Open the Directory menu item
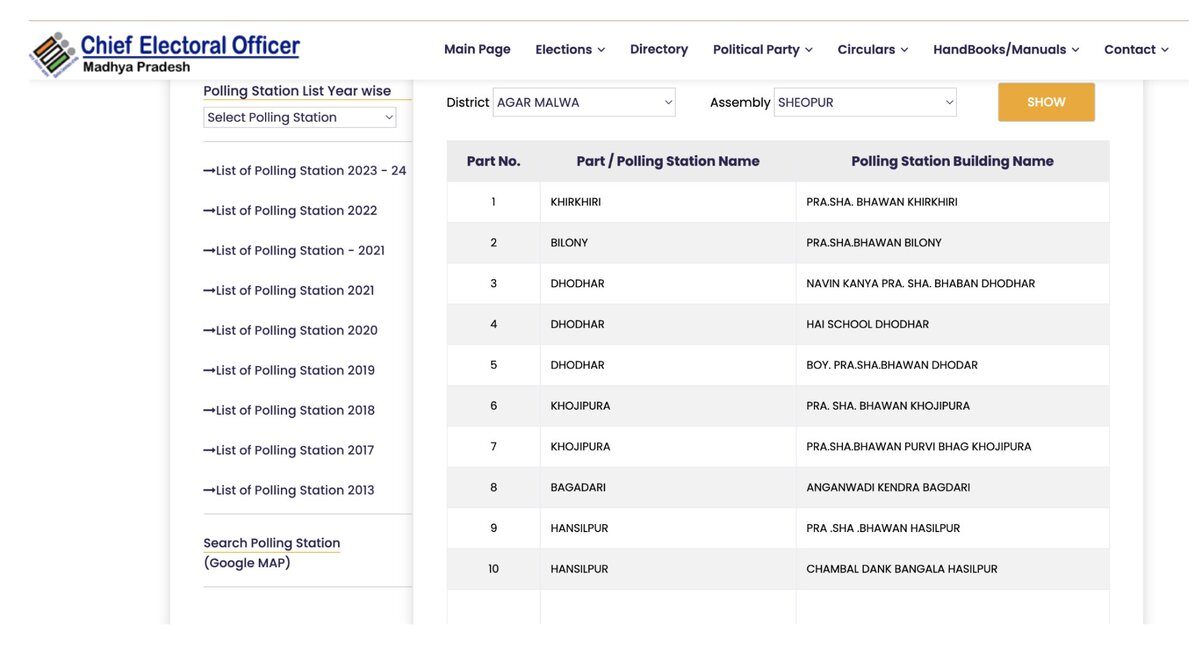The width and height of the screenshot is (1200, 652). pyautogui.click(x=659, y=49)
